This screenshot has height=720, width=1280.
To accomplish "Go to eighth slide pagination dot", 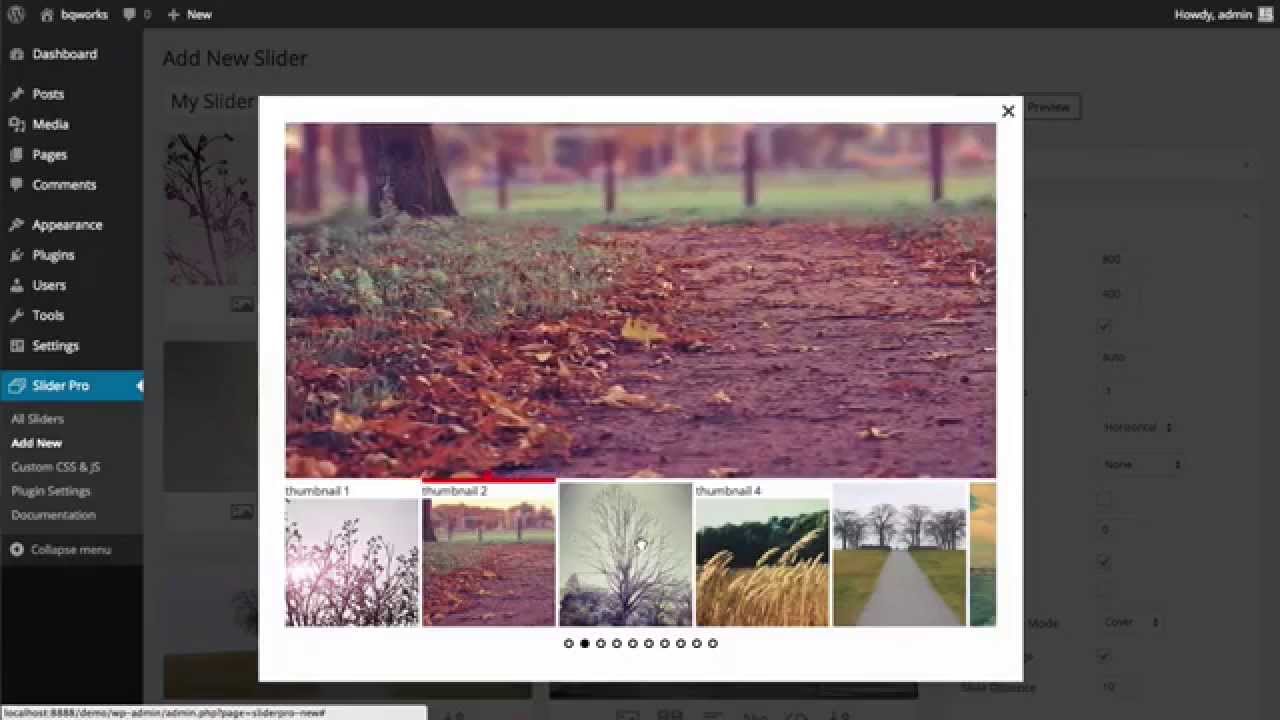I will [x=681, y=644].
